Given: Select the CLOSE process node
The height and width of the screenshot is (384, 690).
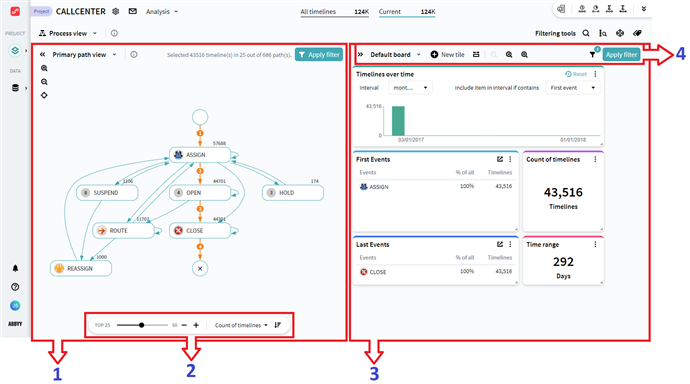Looking at the screenshot, I should pos(200,230).
